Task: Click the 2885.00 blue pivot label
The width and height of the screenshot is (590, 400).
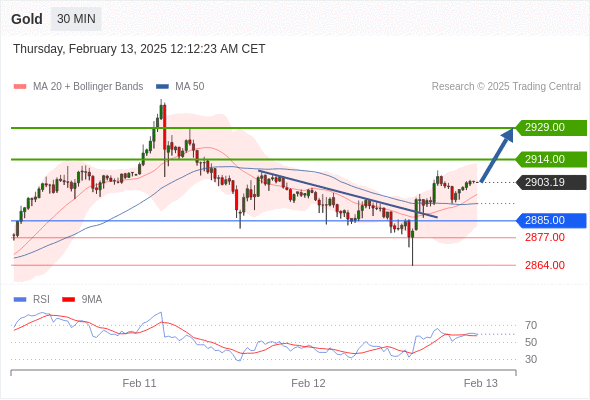Action: coord(551,221)
